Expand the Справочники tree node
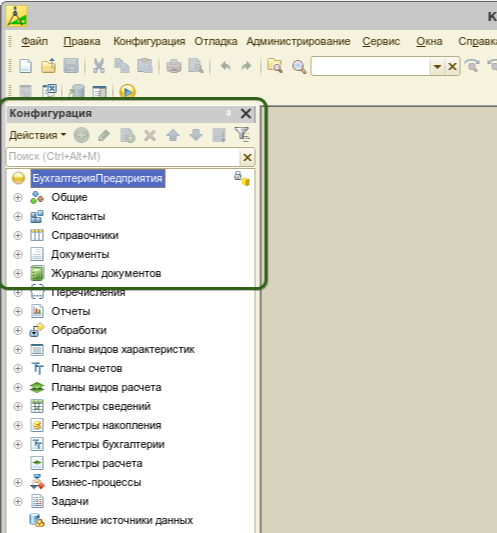The height and width of the screenshot is (533, 497). [x=18, y=235]
